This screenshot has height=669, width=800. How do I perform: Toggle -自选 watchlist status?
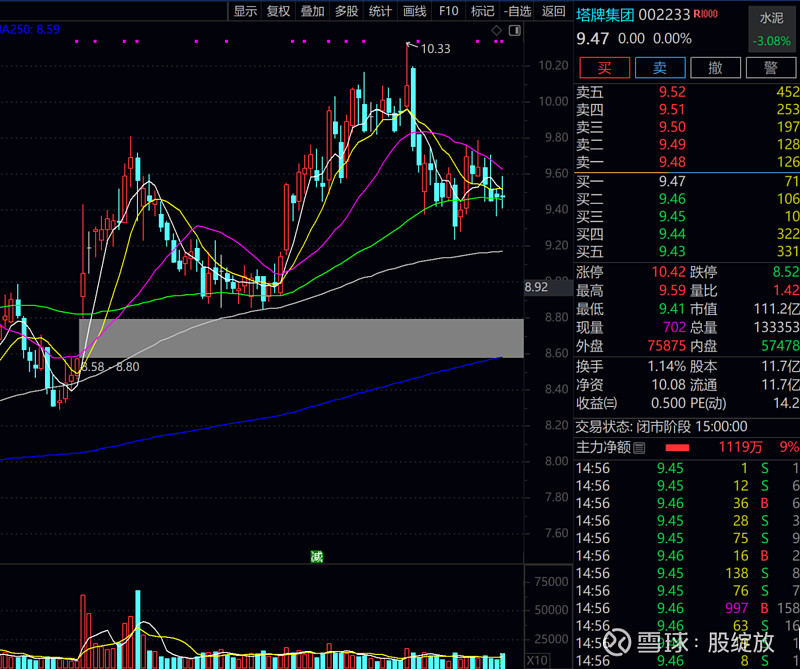coord(518,11)
